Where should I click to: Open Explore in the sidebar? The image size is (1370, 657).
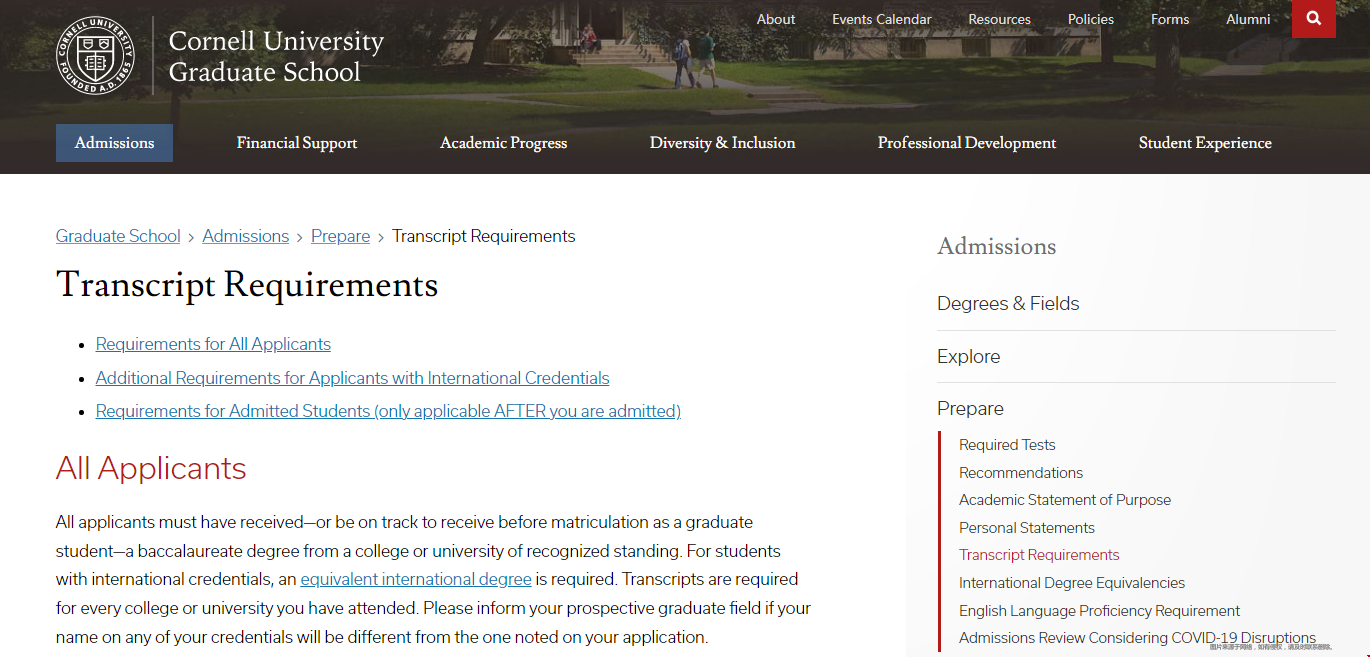click(969, 357)
